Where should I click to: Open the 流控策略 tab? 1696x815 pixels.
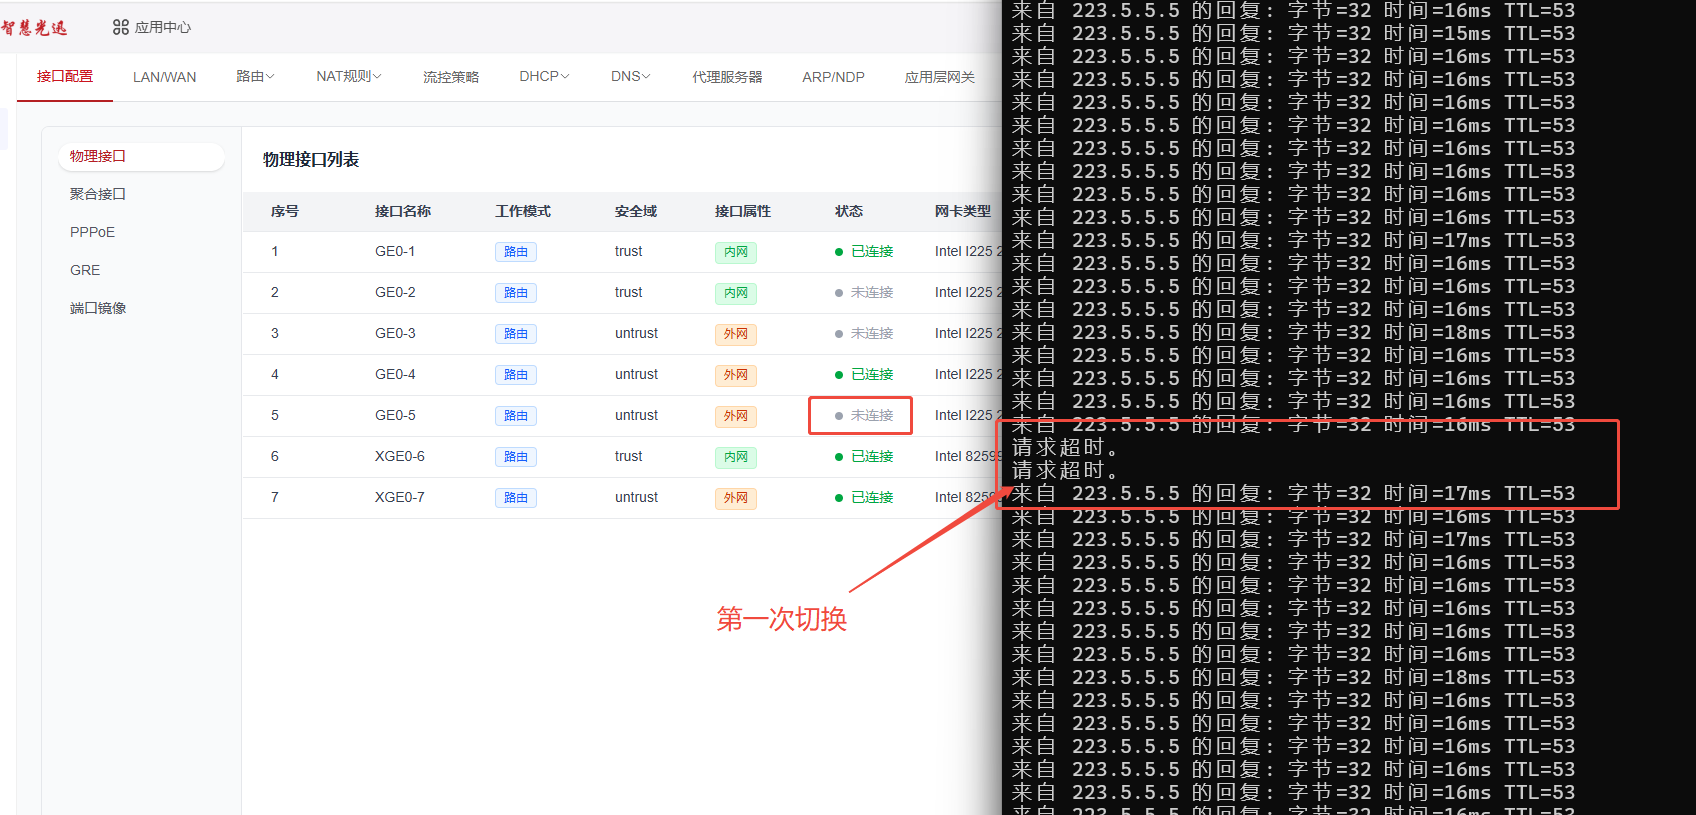451,77
